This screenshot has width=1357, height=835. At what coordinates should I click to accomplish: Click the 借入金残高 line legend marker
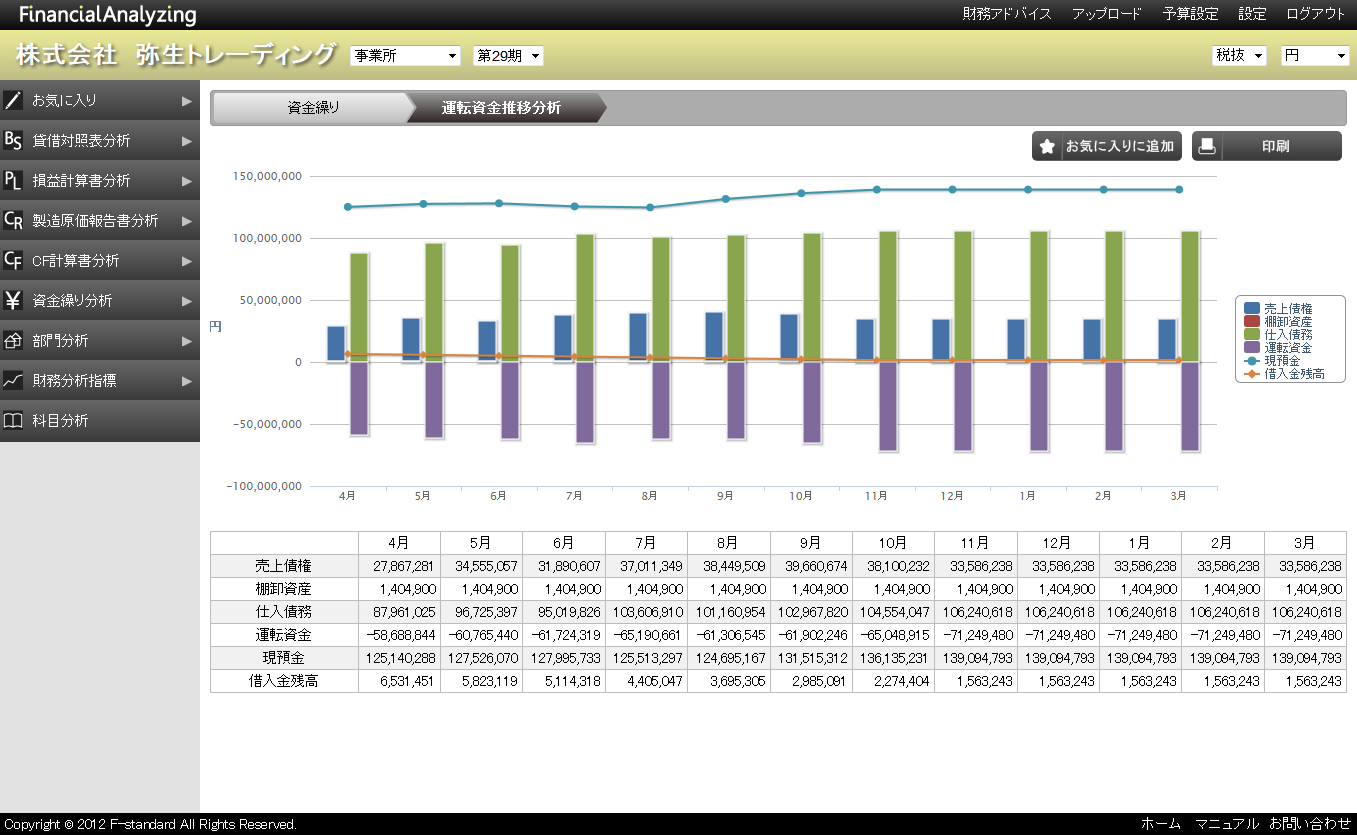click(x=1251, y=374)
